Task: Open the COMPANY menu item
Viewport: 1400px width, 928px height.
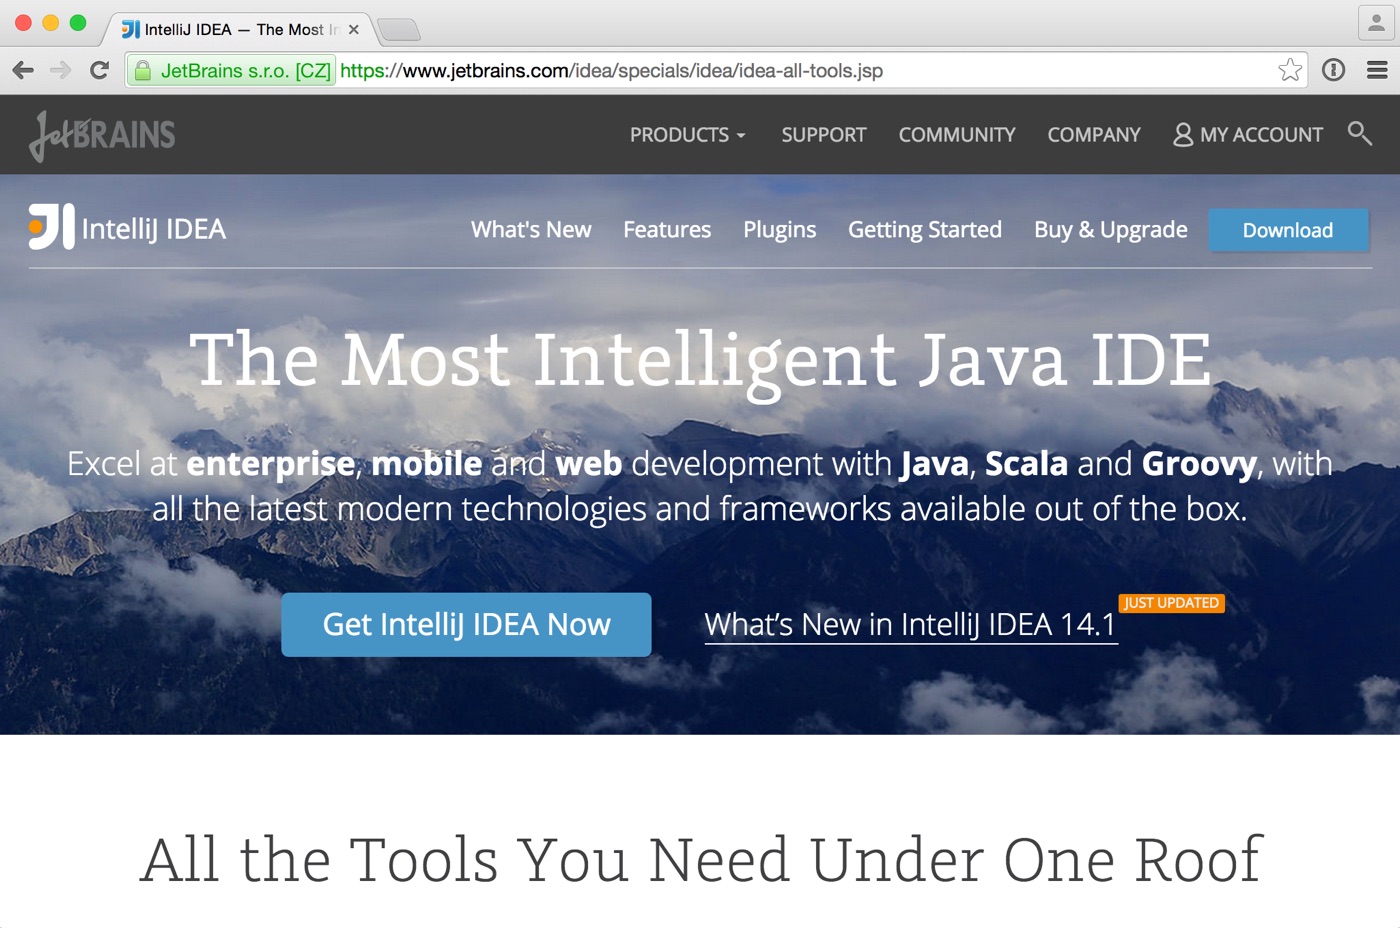Action: [1094, 135]
